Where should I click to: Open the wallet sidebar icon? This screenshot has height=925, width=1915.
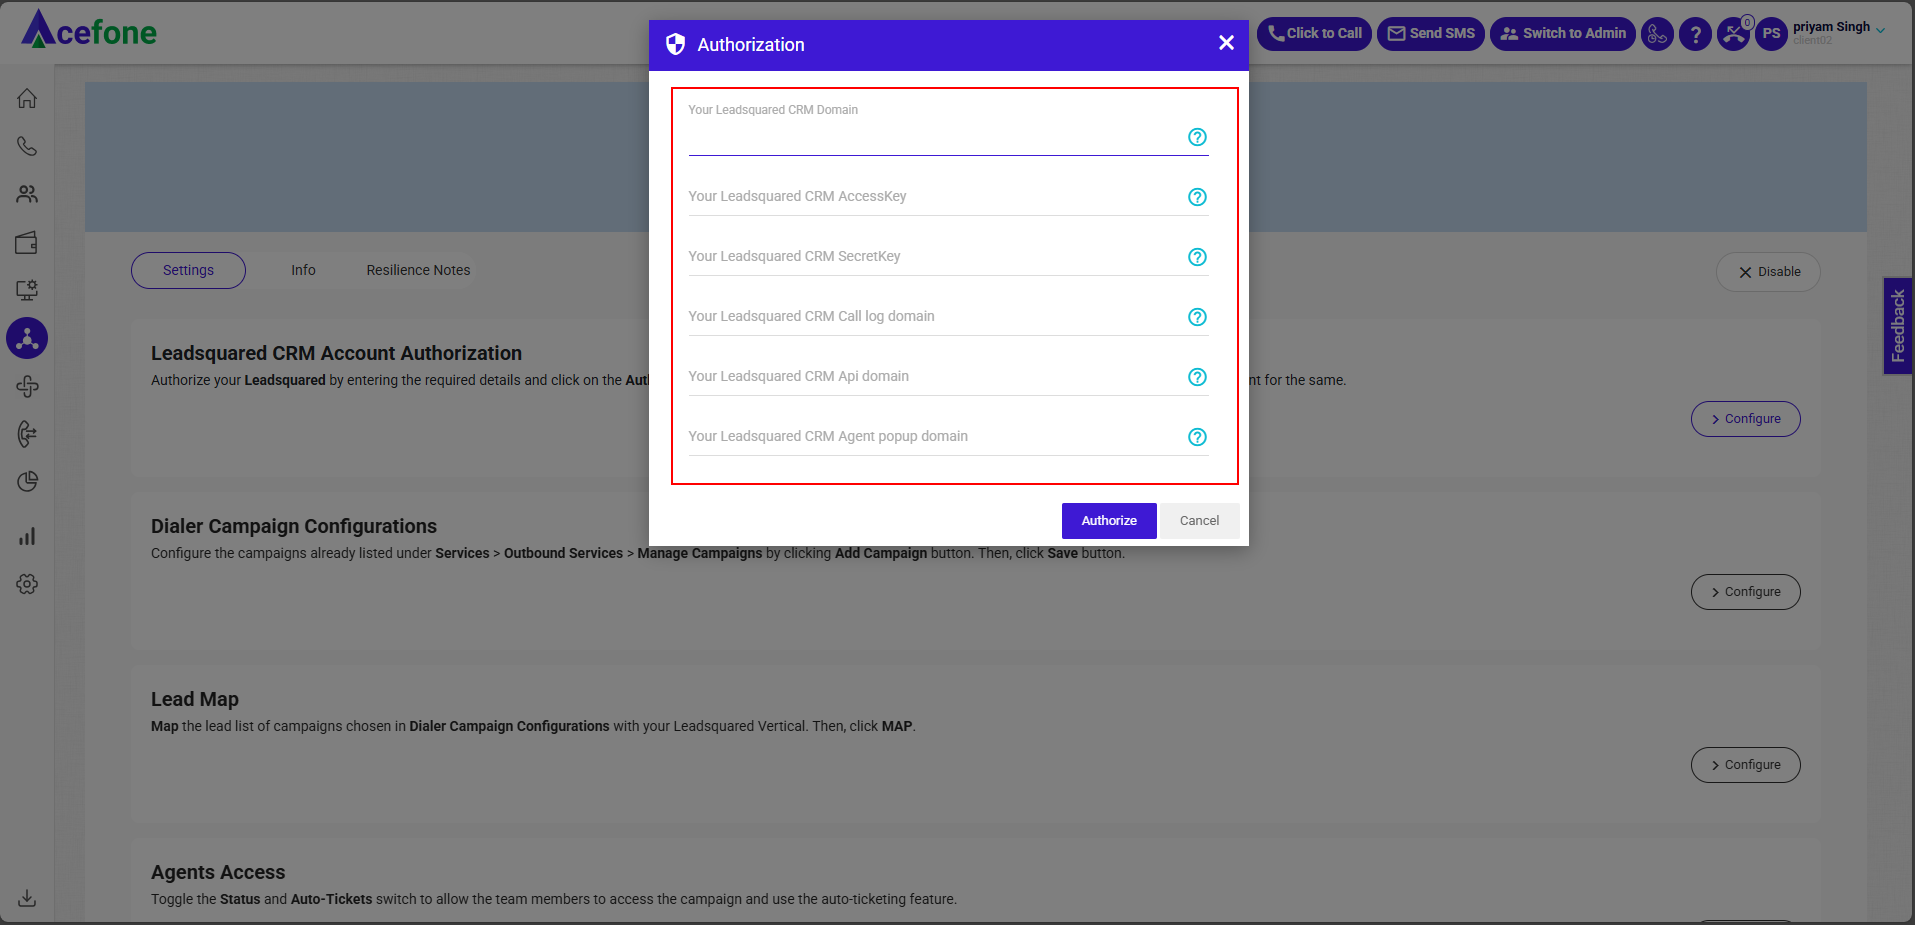click(27, 242)
